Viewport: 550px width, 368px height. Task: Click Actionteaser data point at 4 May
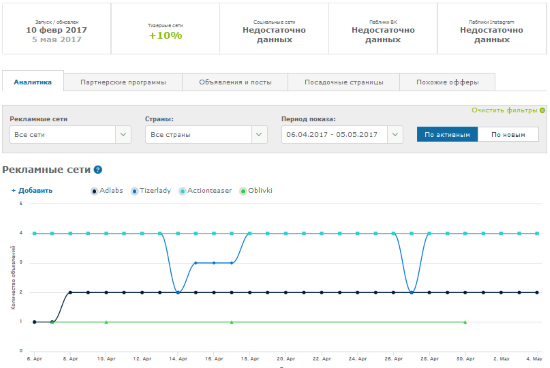coord(537,233)
